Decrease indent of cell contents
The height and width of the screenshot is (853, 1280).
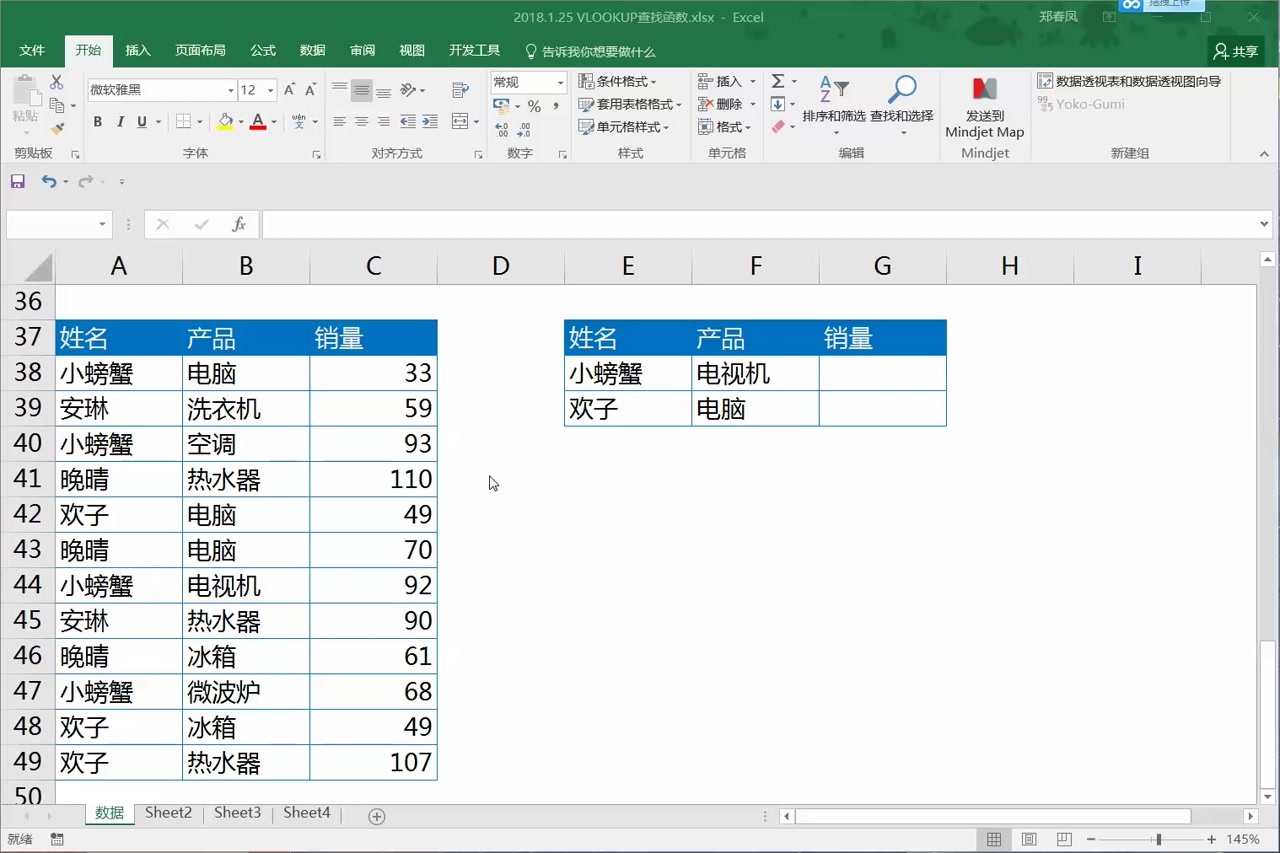pyautogui.click(x=408, y=122)
